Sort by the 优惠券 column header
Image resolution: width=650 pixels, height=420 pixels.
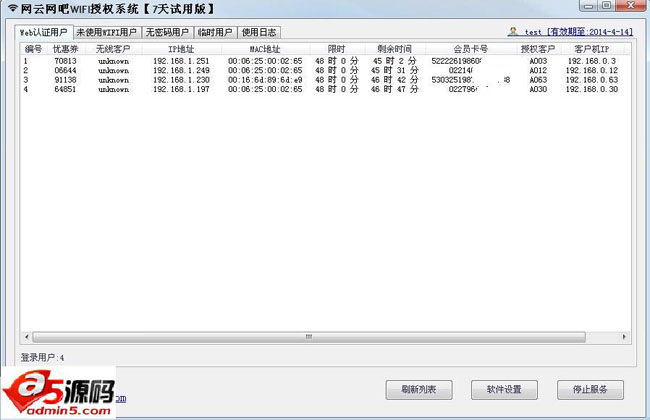click(65, 49)
